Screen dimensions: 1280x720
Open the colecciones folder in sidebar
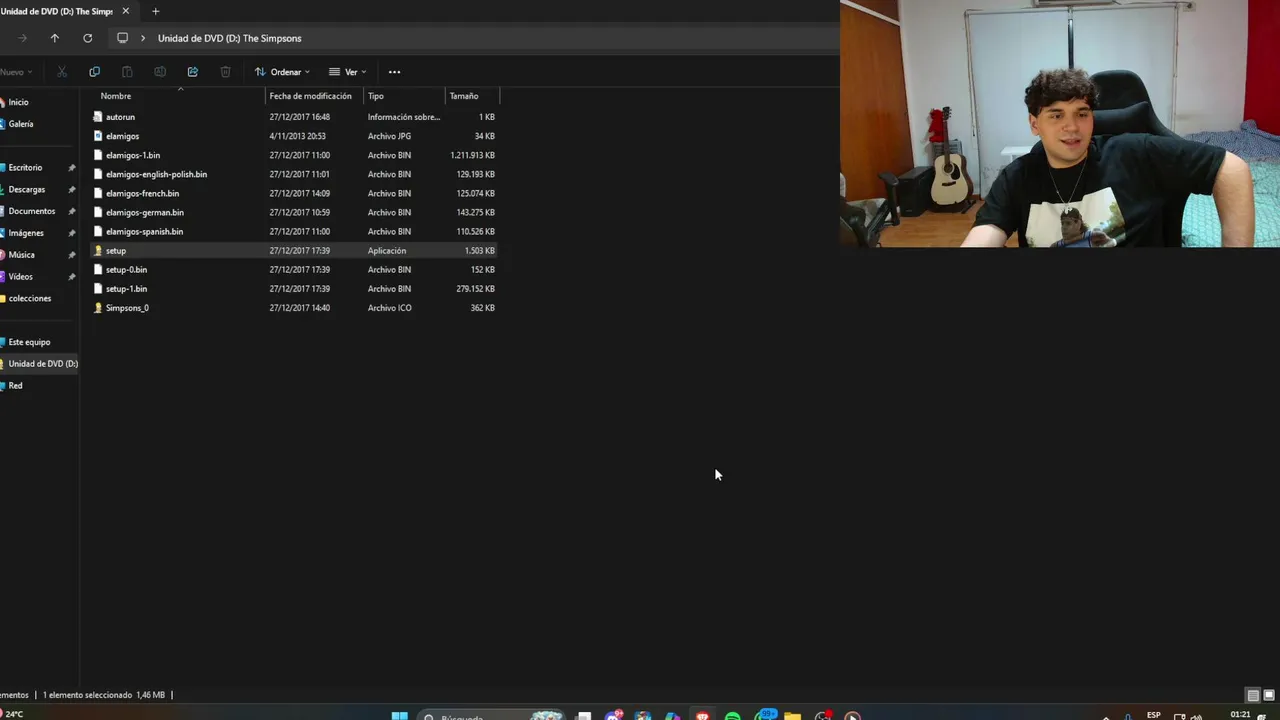pyautogui.click(x=29, y=298)
